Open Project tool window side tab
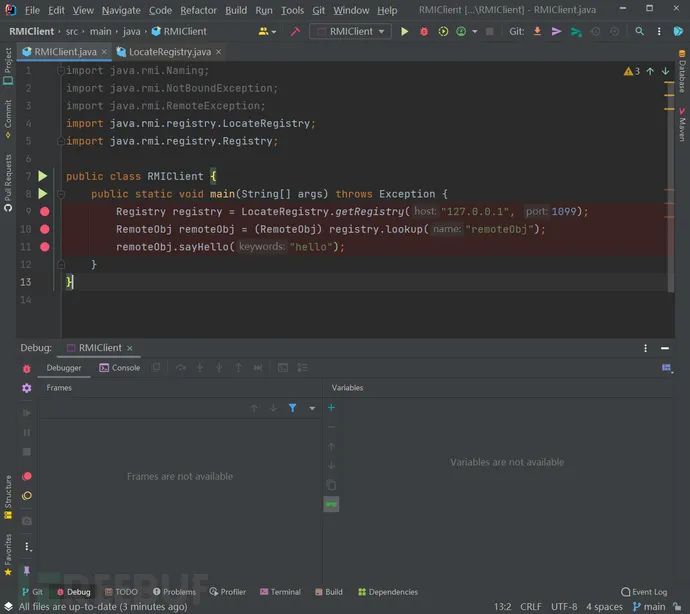This screenshot has width=690, height=614. 8,66
